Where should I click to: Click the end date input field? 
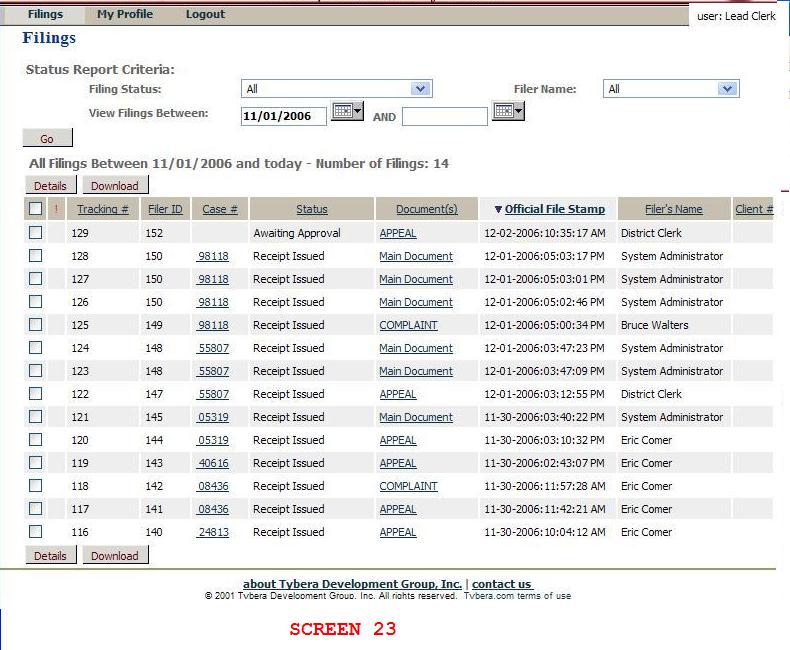click(444, 116)
